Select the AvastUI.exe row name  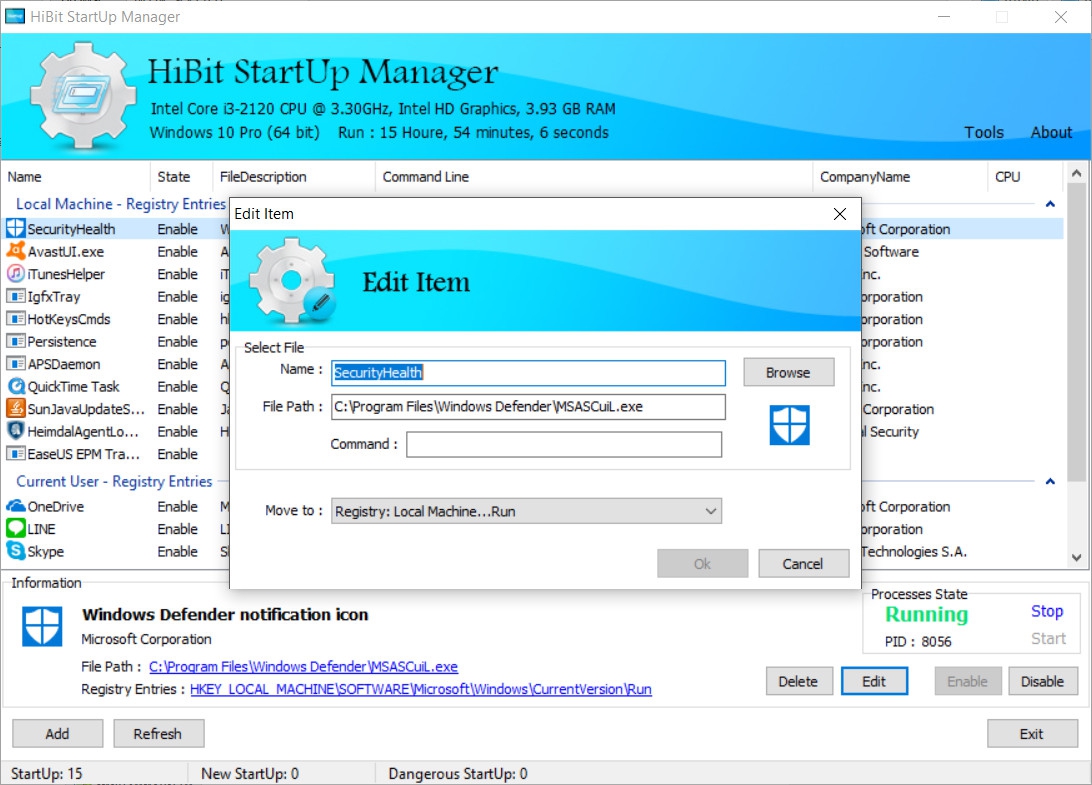65,251
